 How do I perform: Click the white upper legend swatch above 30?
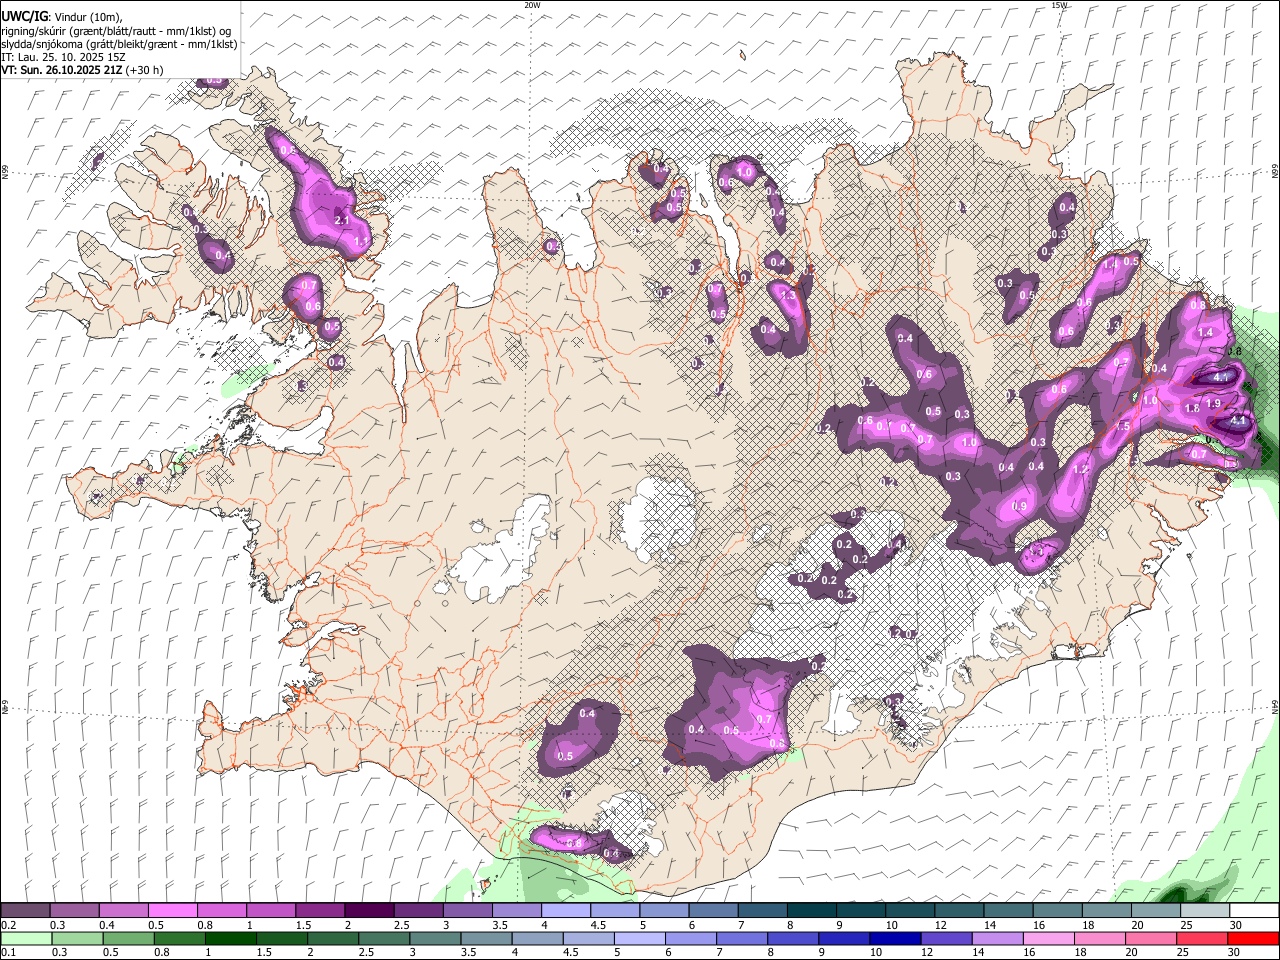pos(1253,911)
